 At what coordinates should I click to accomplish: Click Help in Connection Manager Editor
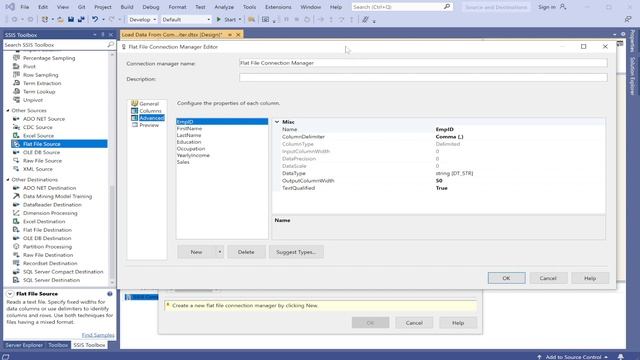590,278
